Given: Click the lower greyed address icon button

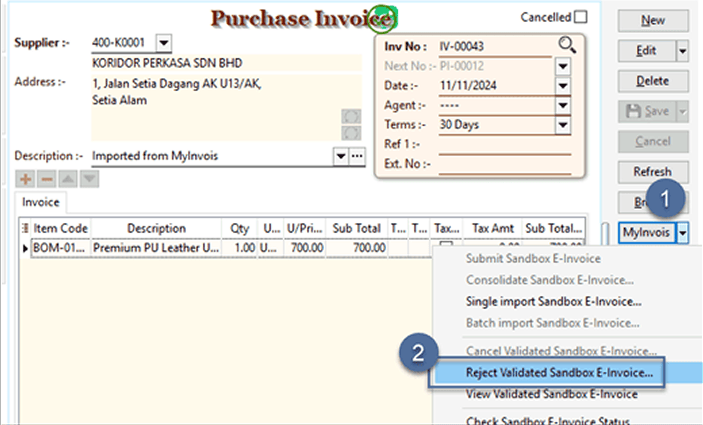Looking at the screenshot, I should (351, 133).
